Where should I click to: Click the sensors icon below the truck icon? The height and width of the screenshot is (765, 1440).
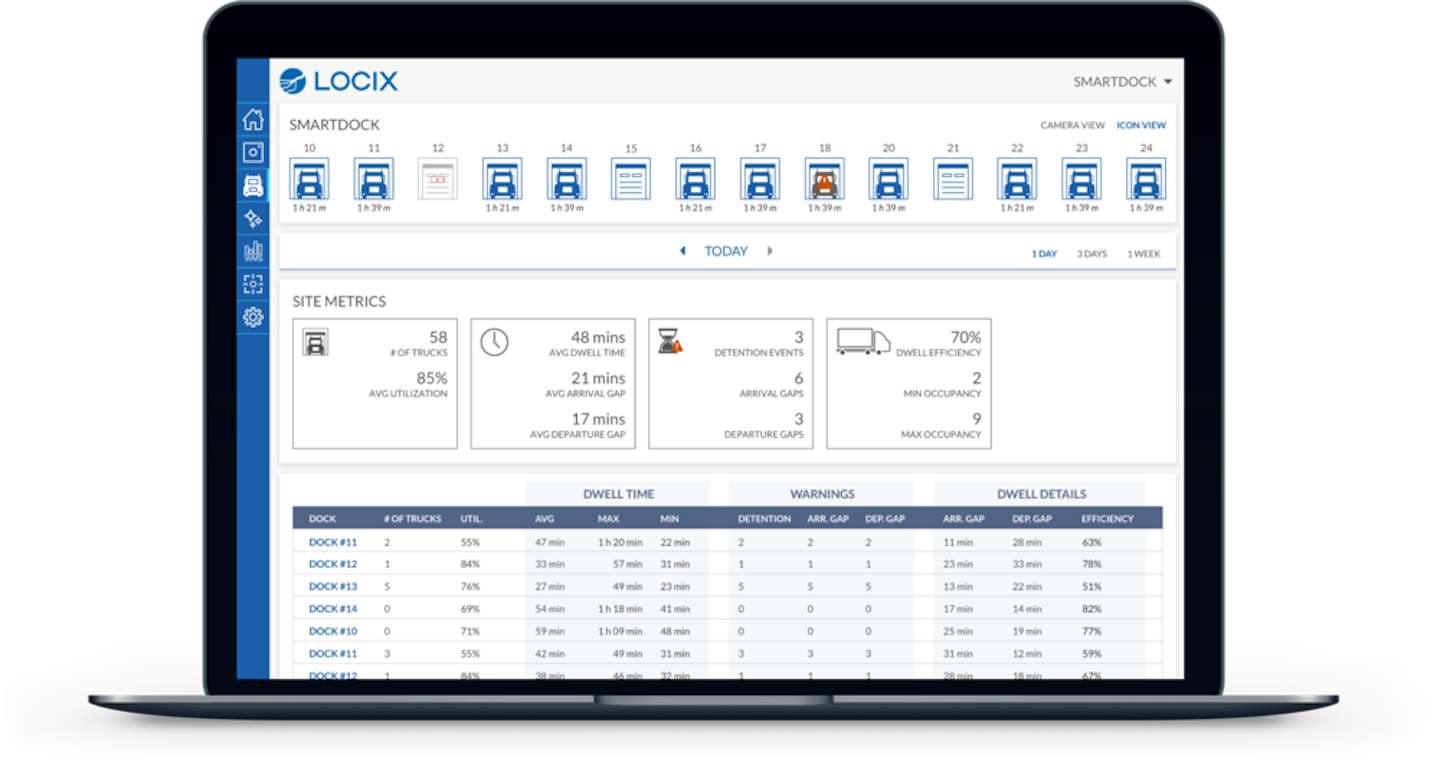coord(253,219)
